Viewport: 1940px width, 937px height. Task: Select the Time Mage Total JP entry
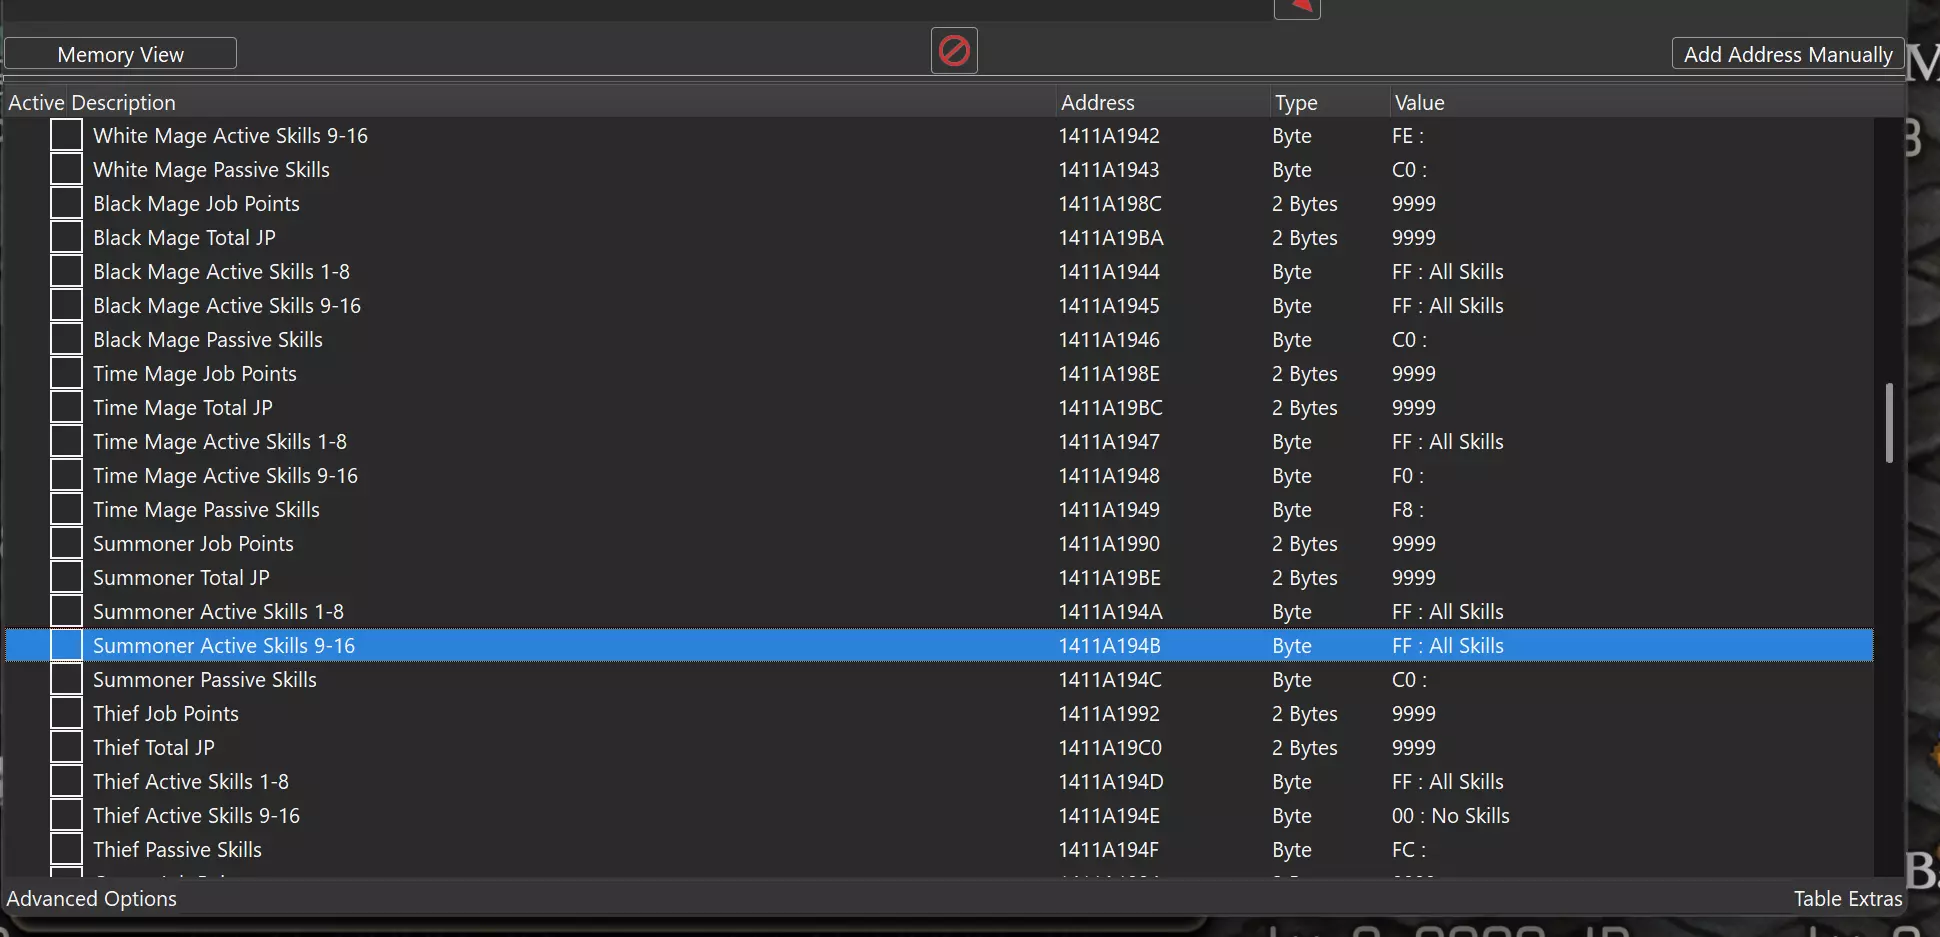click(938, 407)
